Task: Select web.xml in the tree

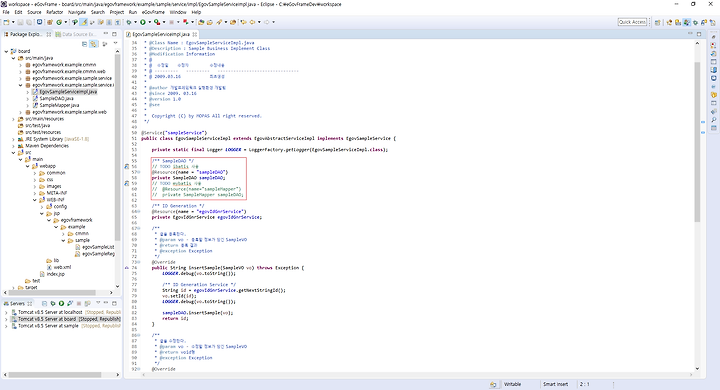Action: [x=59, y=267]
